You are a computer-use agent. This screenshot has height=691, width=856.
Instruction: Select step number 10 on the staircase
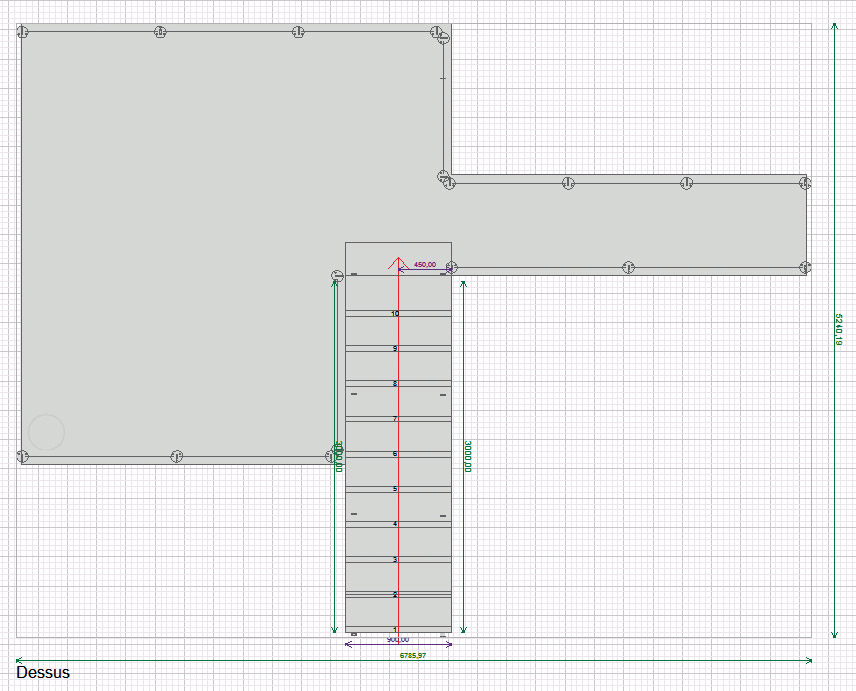tap(395, 314)
